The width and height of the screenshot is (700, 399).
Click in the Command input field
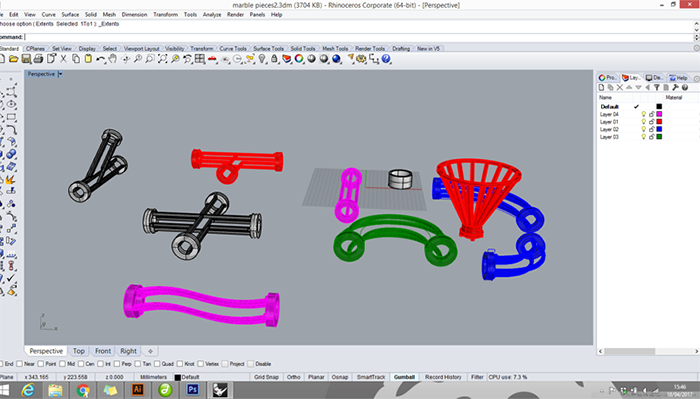coord(359,37)
